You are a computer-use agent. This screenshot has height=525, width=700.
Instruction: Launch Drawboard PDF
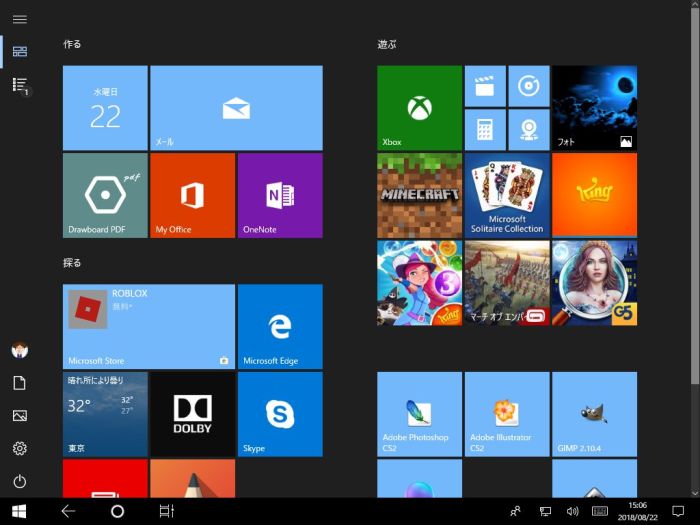point(104,195)
